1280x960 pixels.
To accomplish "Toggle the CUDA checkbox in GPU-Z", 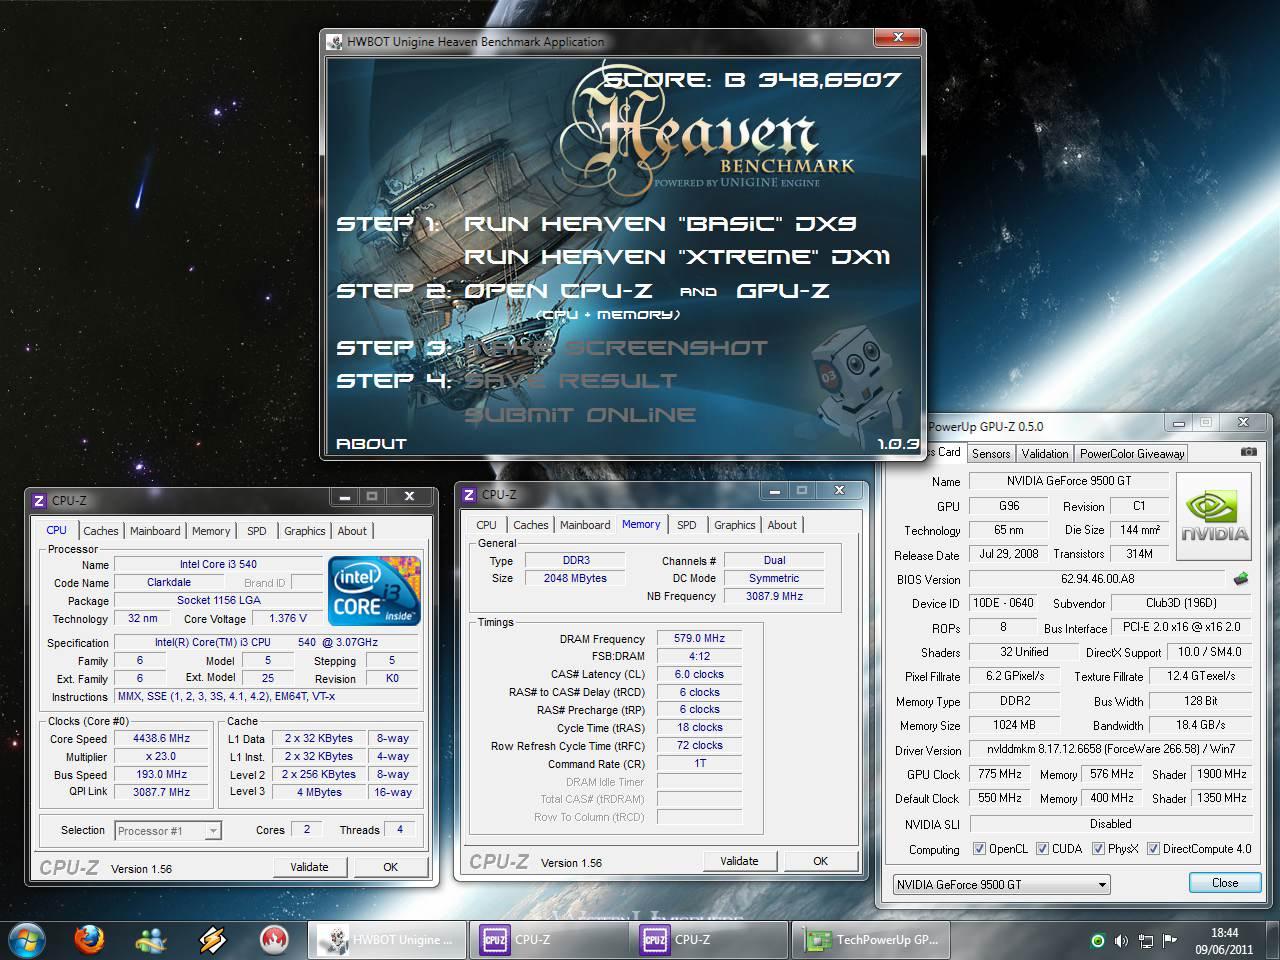I will [1042, 849].
